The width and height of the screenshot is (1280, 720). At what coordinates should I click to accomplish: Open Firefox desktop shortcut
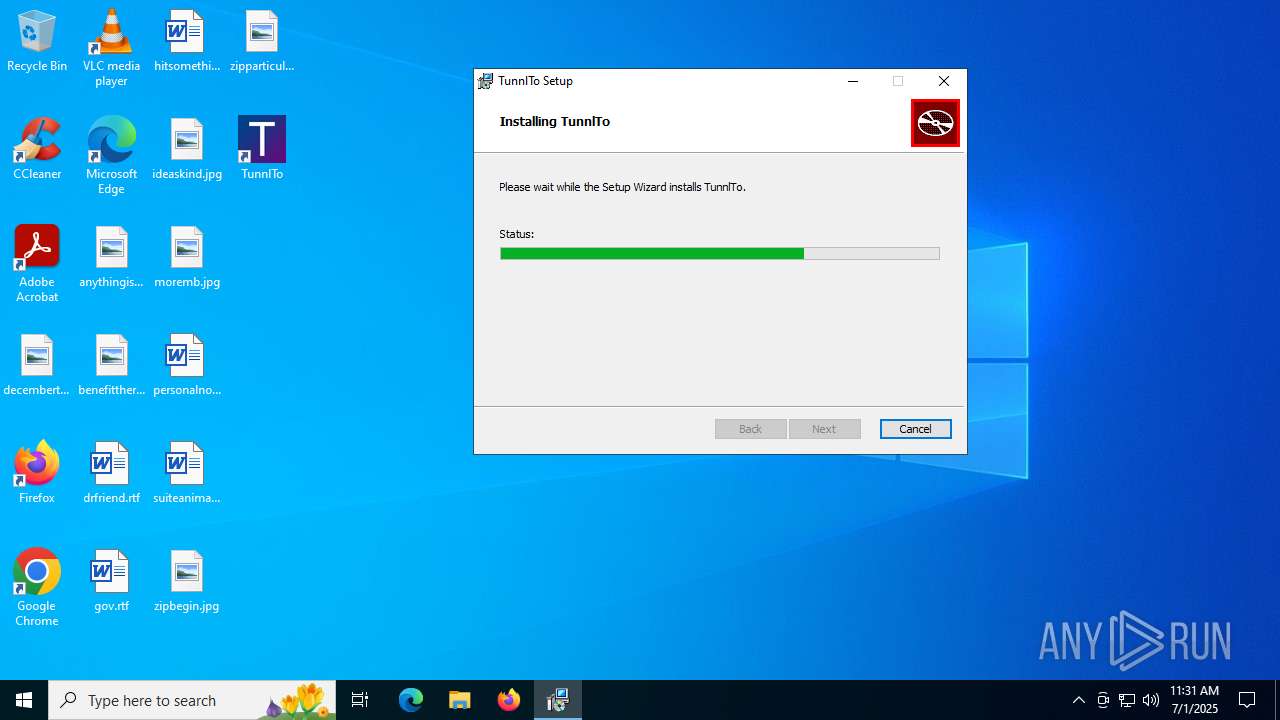click(x=37, y=473)
